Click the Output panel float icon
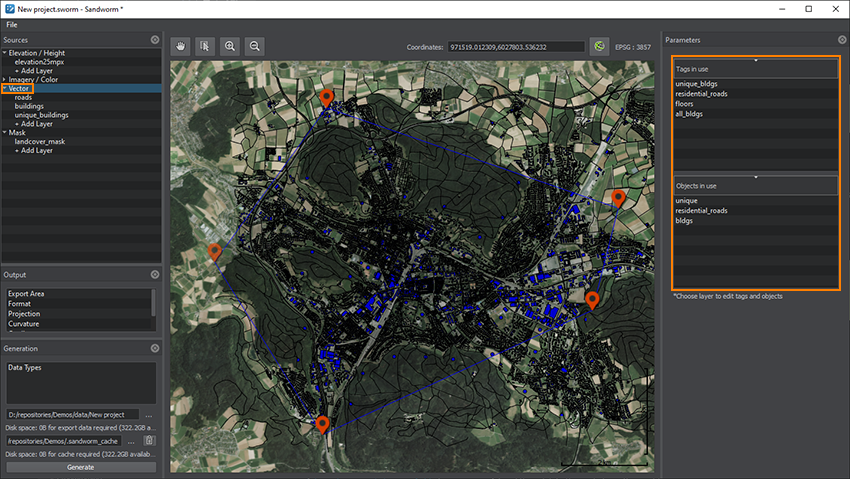 [x=155, y=275]
